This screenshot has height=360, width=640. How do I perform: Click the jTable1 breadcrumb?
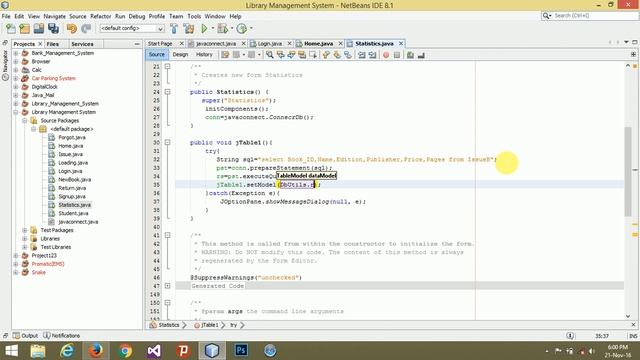tap(209, 325)
